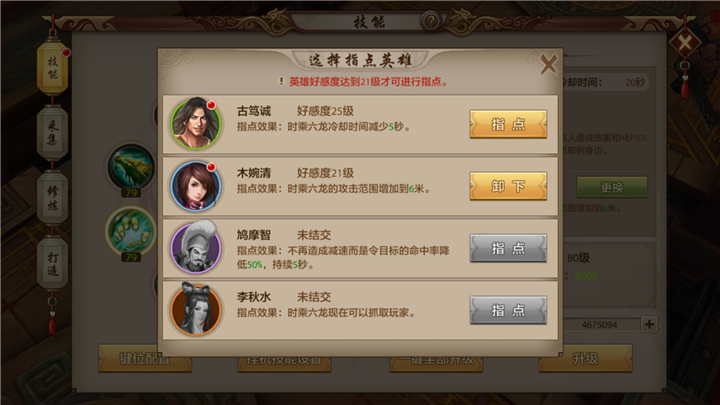Close the 选择指点英雄 dialog
The image size is (720, 405).
click(x=548, y=64)
